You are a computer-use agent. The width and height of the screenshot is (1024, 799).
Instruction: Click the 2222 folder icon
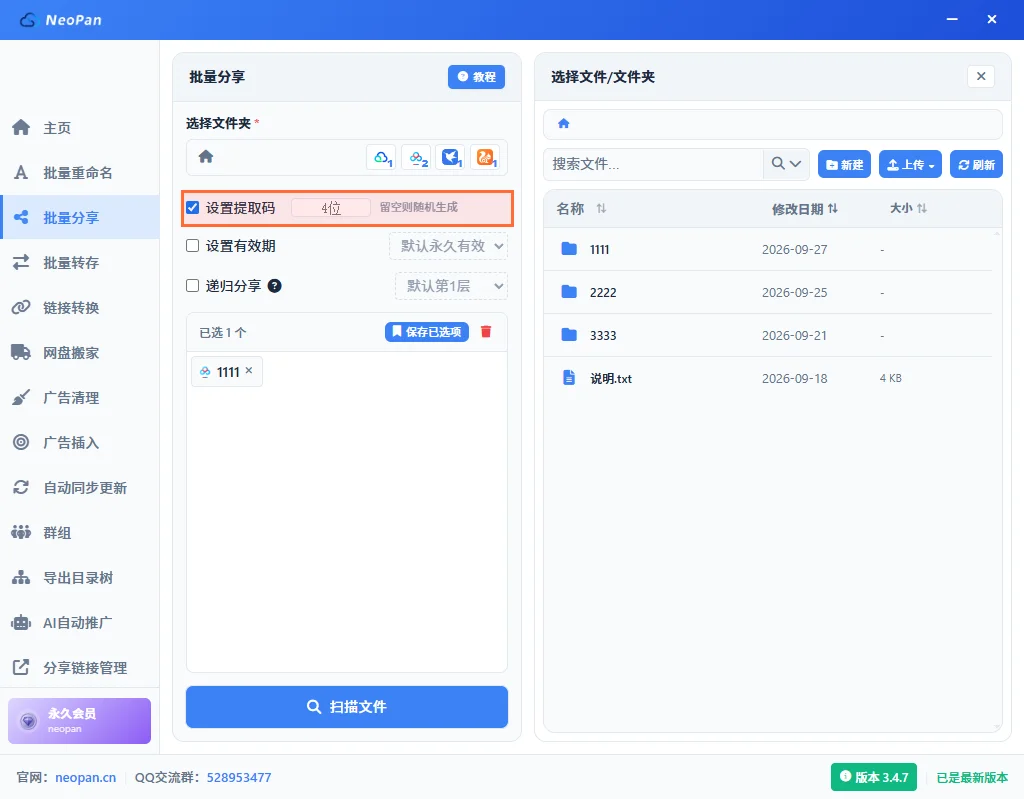pos(569,291)
